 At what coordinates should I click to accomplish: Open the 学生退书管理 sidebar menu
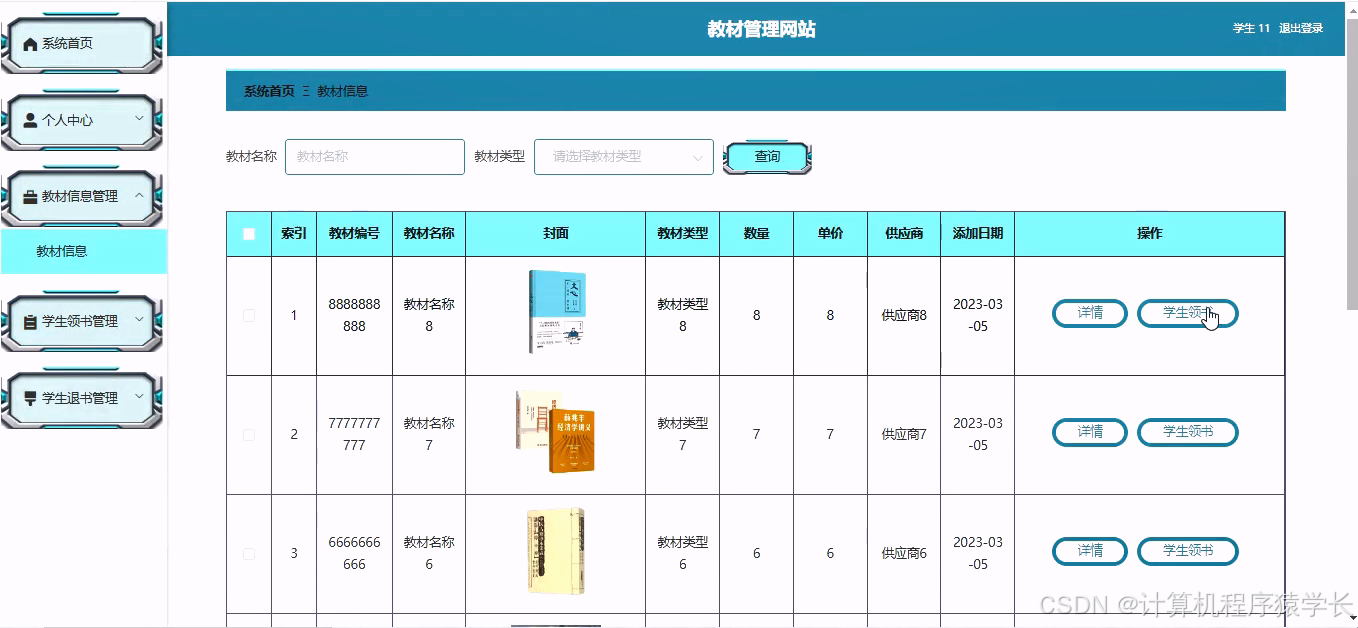[82, 398]
